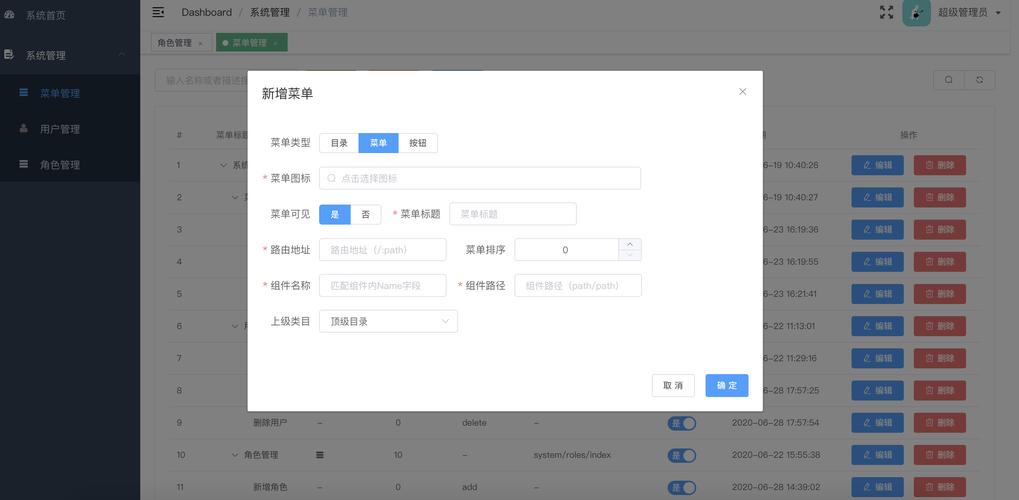Screen dimensions: 1019x500
Task: Set 菜单可见 to 是
Action: (335, 215)
